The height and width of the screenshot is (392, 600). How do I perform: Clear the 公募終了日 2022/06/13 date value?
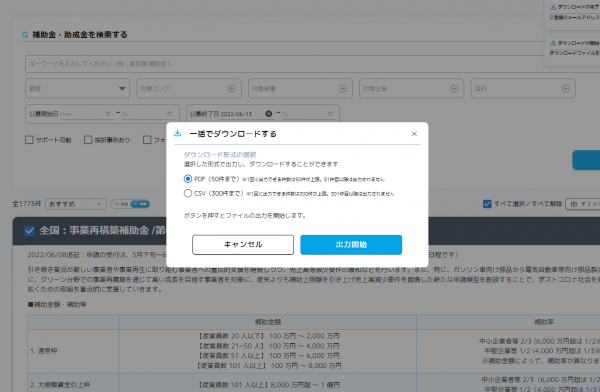coord(269,114)
